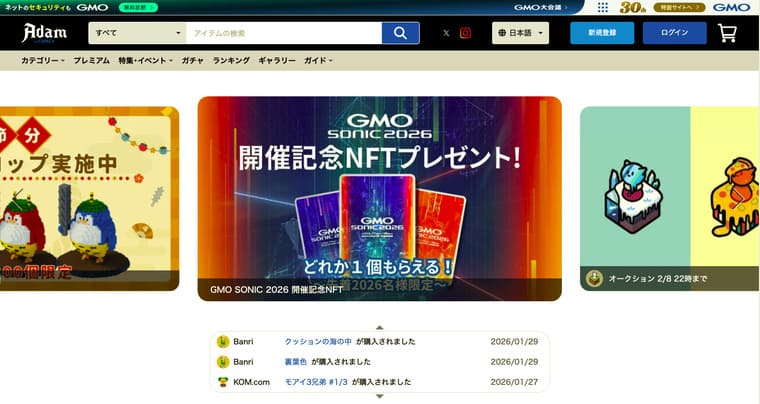760x404 pixels.
Task: Open the ランキング menu item
Action: point(231,61)
